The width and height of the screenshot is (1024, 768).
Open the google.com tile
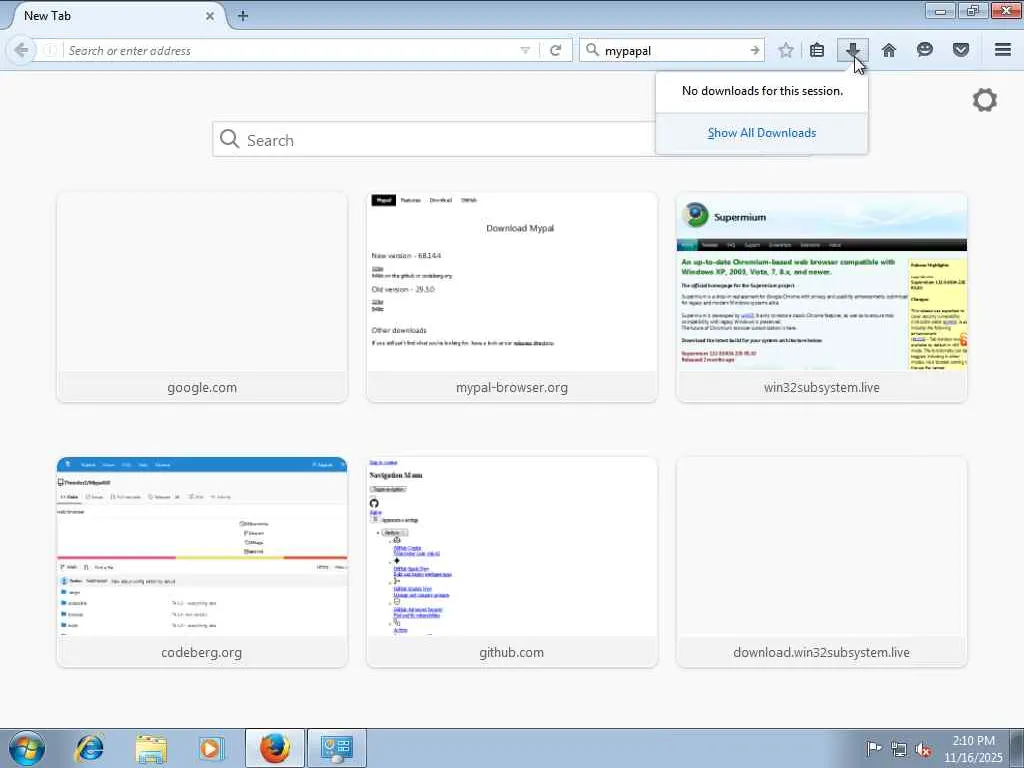point(202,297)
